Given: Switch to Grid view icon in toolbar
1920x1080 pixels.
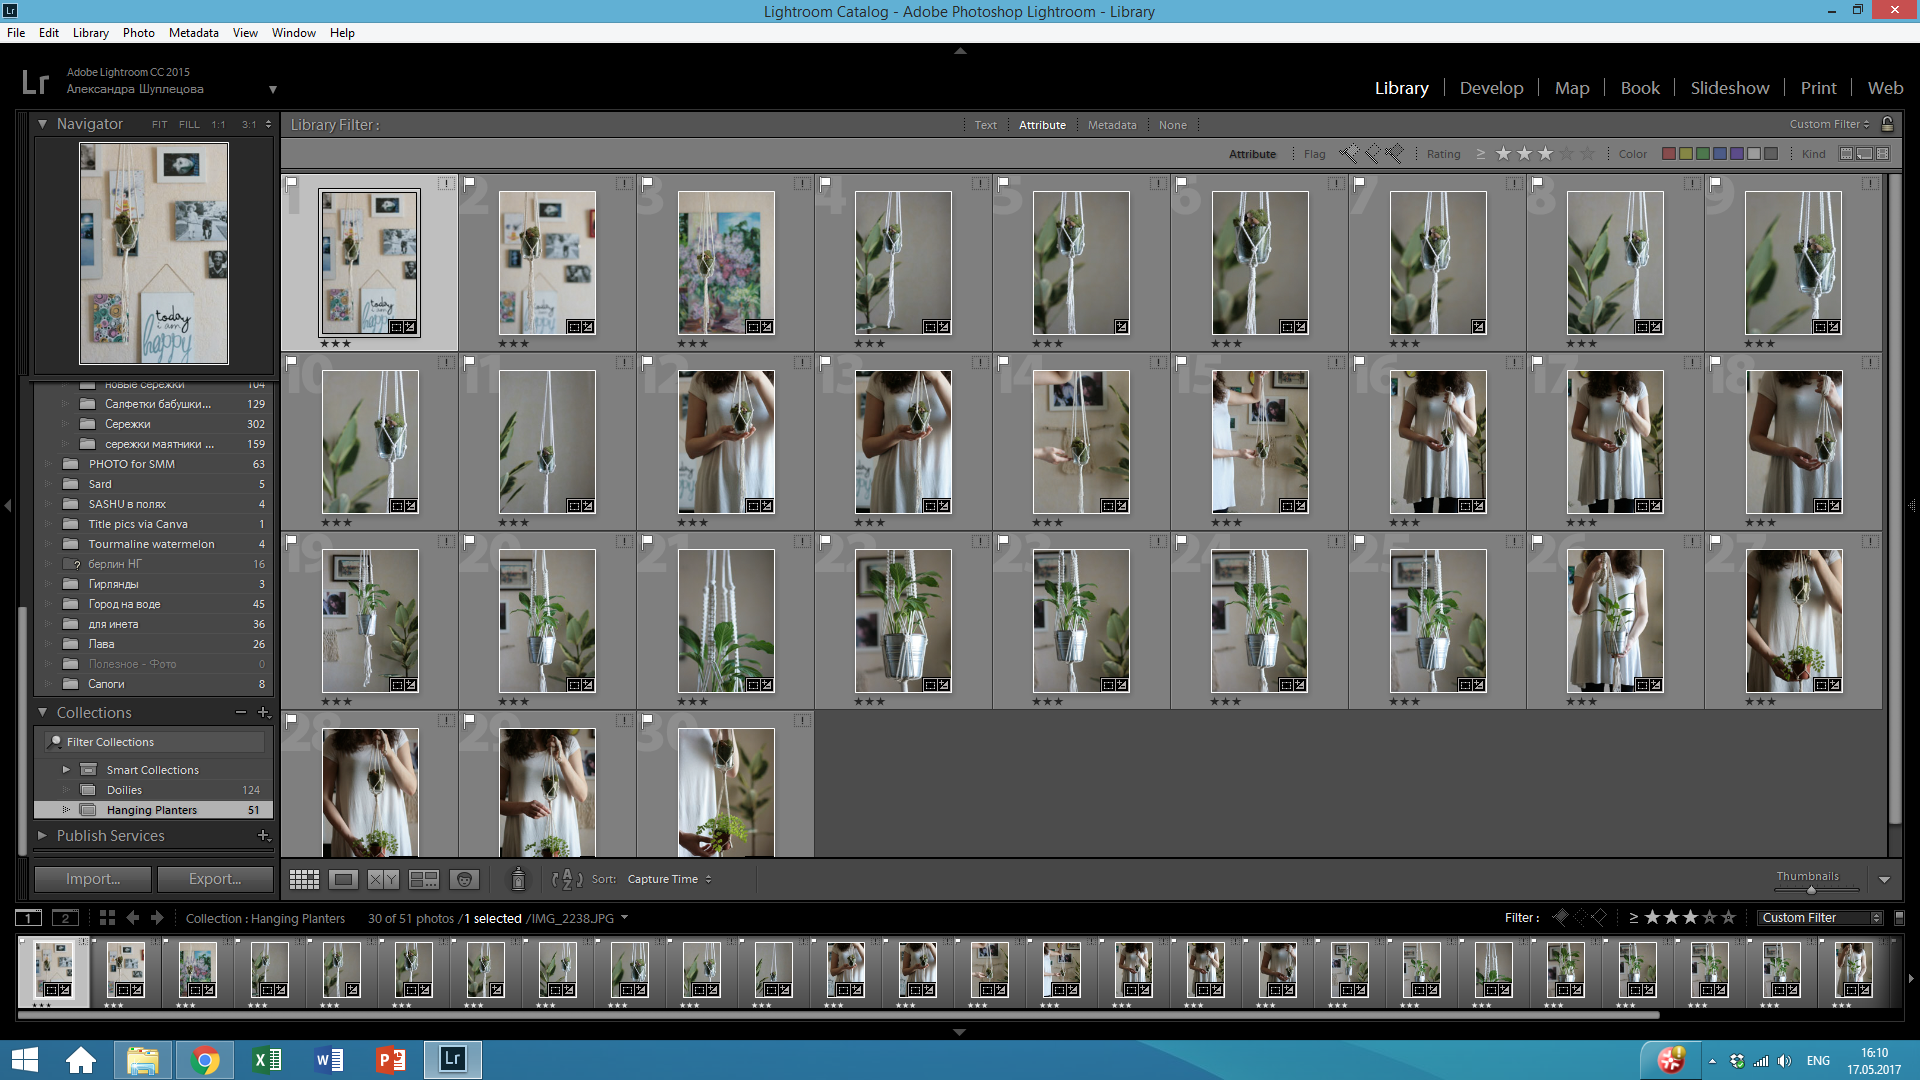Looking at the screenshot, I should [304, 879].
